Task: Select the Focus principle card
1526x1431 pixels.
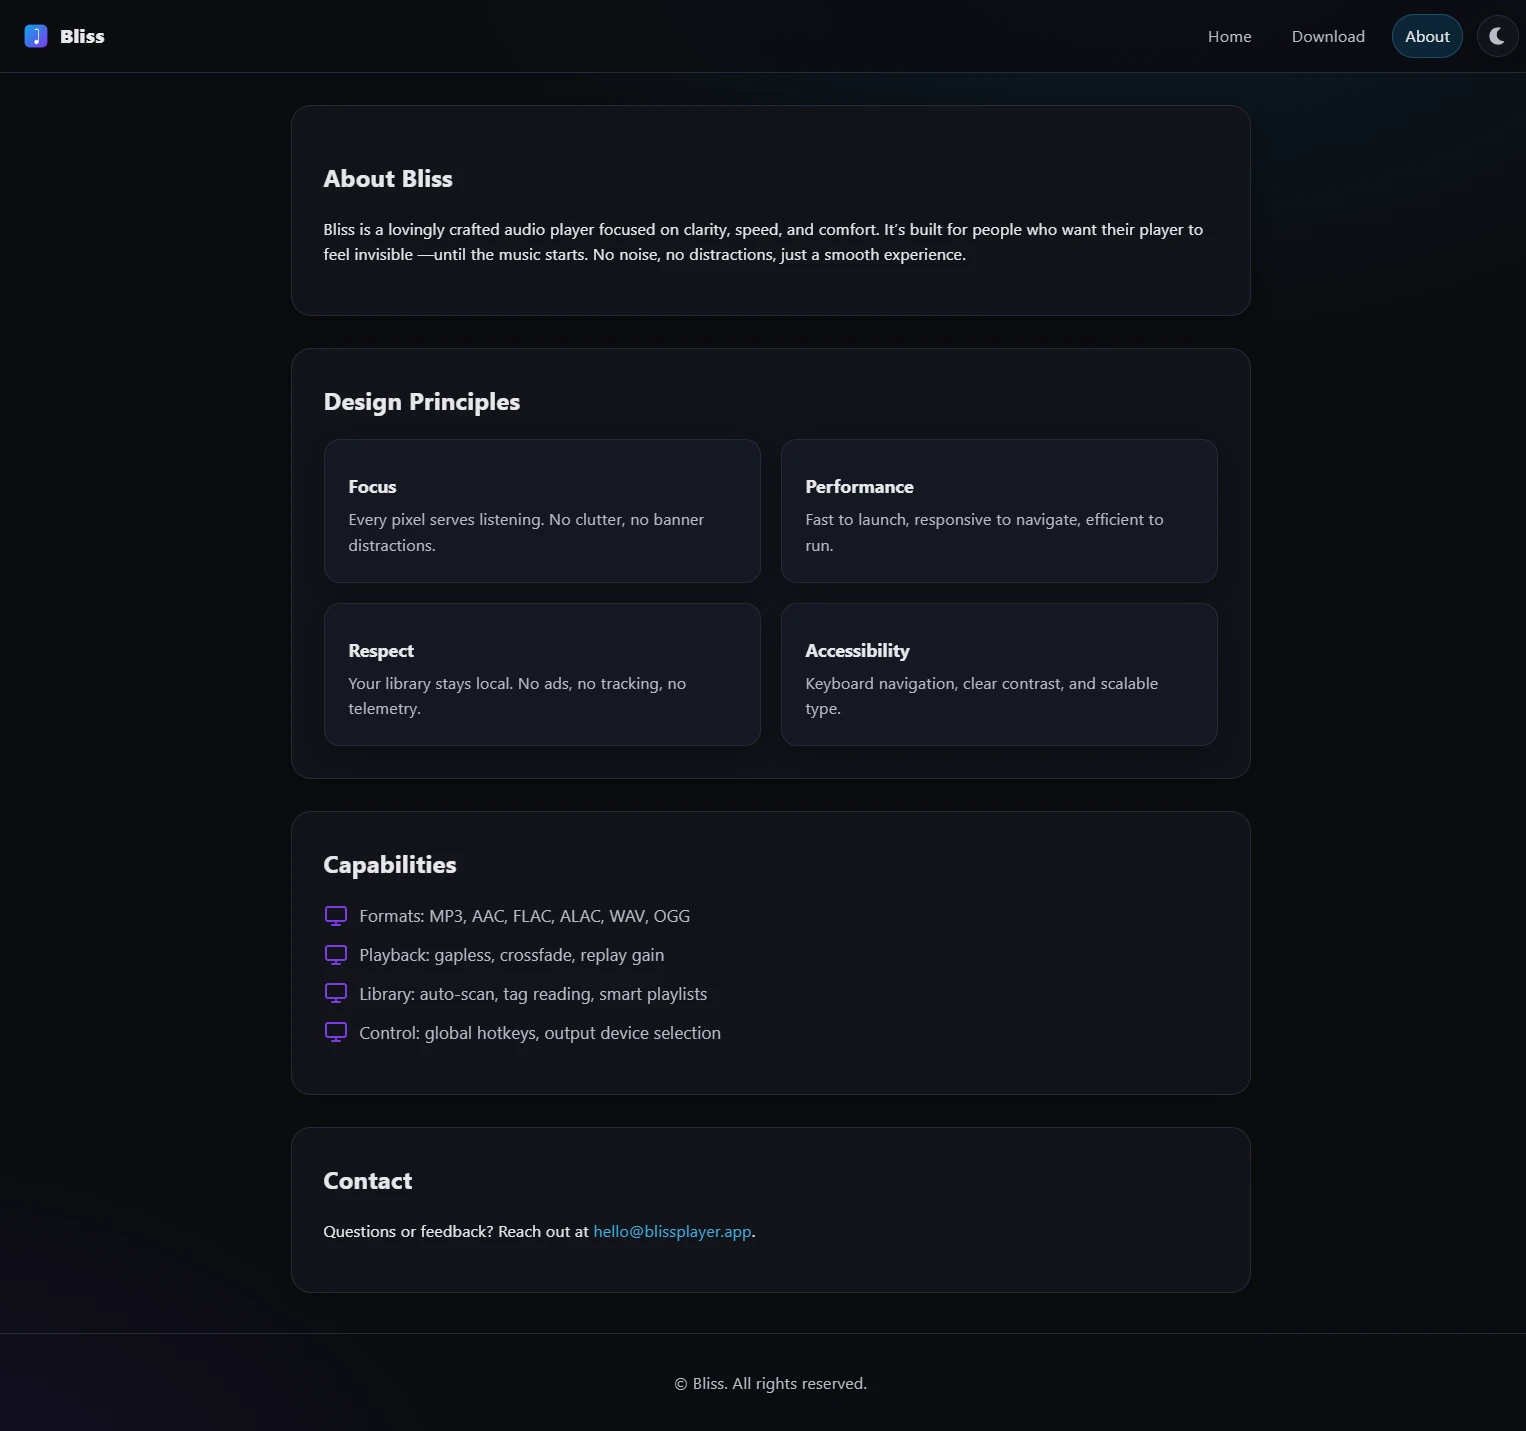Action: point(542,511)
